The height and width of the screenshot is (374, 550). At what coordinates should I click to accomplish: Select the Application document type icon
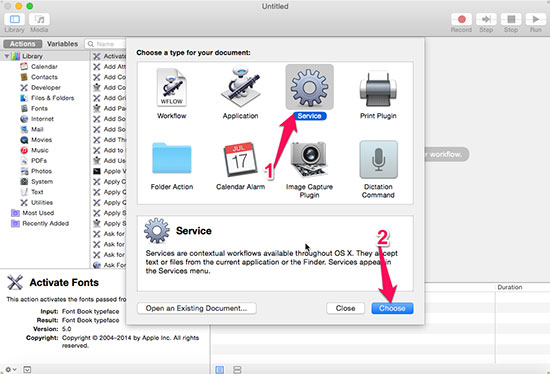pos(241,87)
